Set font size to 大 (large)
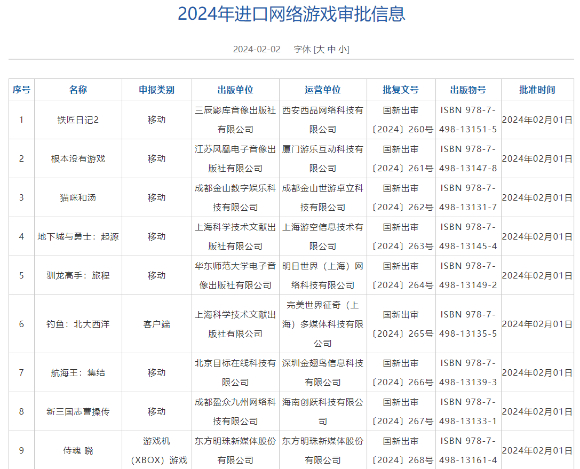Image resolution: width=580 pixels, height=469 pixels. (x=320, y=49)
